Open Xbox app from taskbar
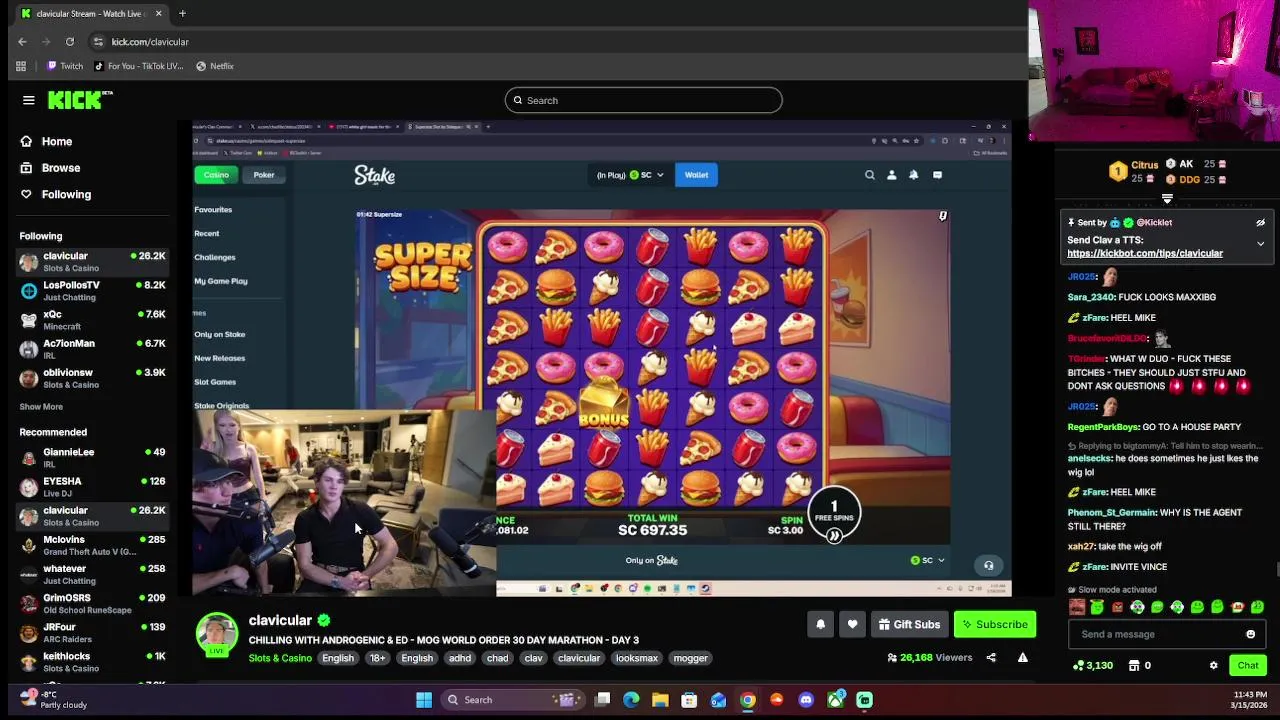The width and height of the screenshot is (1280, 720). tap(835, 700)
